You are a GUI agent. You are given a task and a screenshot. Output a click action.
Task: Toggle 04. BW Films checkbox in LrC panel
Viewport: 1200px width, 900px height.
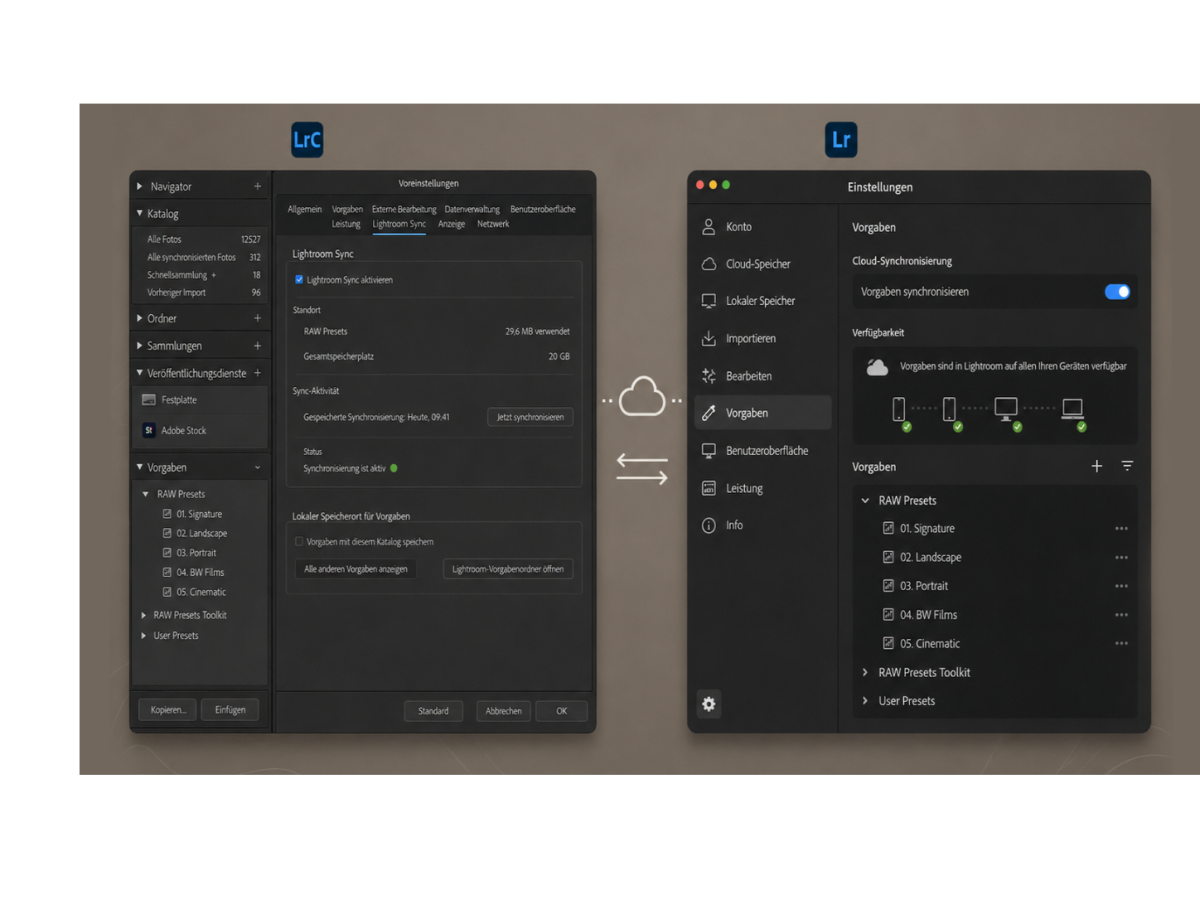click(x=167, y=573)
